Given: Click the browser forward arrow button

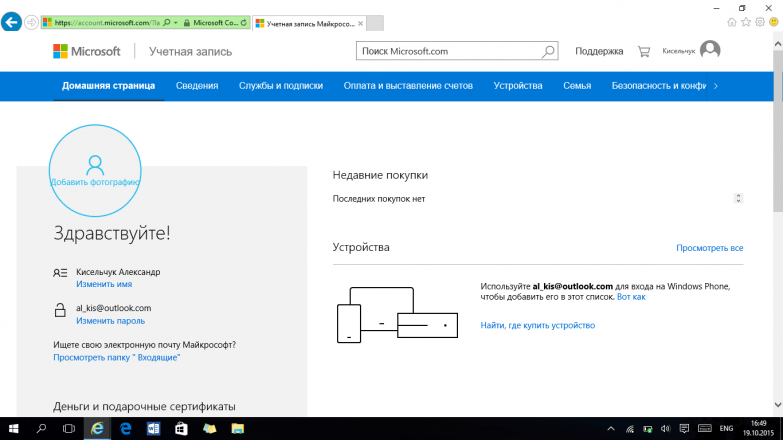Looking at the screenshot, I should click(x=31, y=23).
